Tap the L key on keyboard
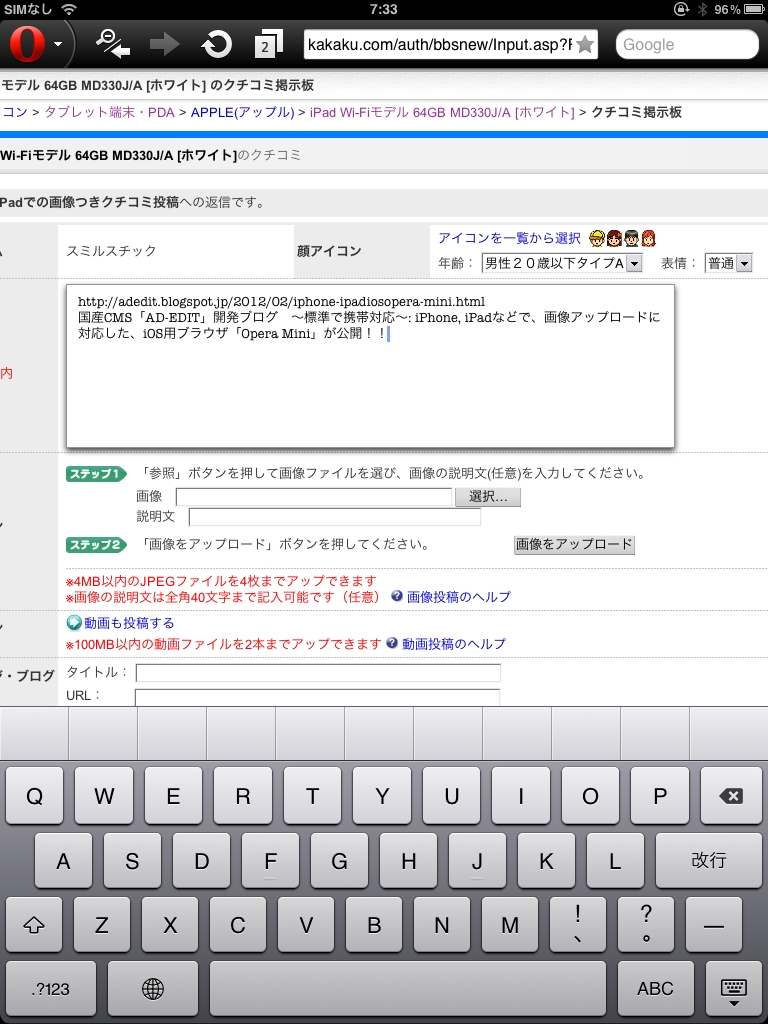The width and height of the screenshot is (768, 1024). coord(615,861)
